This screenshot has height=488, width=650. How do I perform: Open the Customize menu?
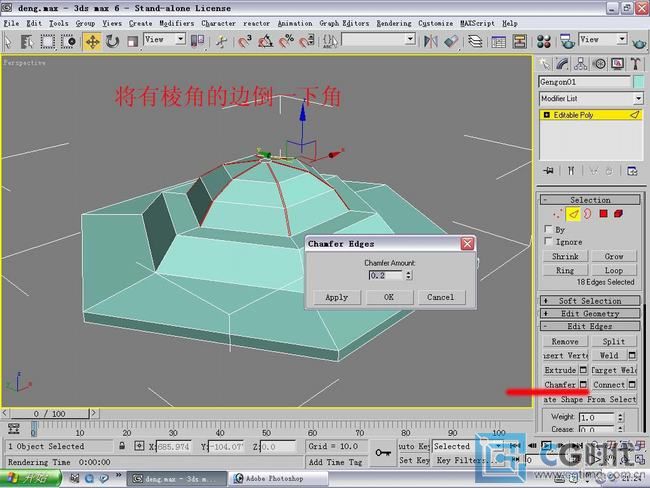click(435, 23)
